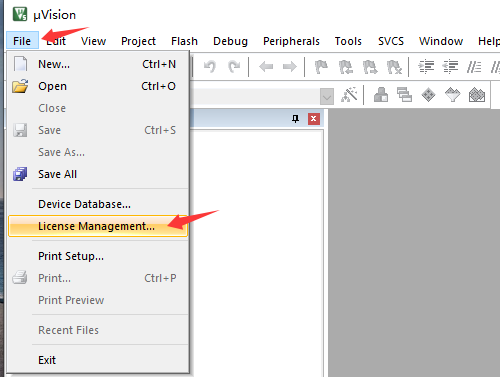Expand the target selection dropdown arrow
Screen dimensions: 500x377
click(x=327, y=97)
